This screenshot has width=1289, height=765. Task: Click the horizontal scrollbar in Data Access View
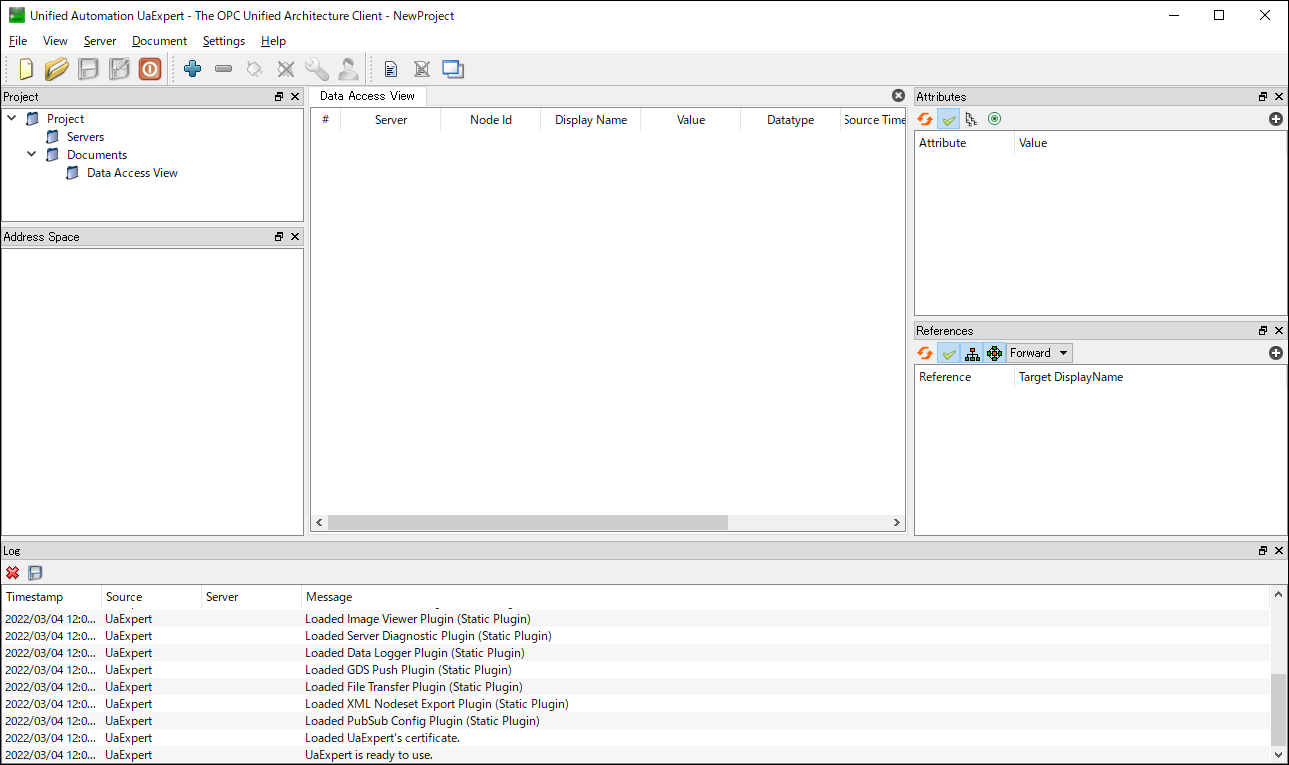pyautogui.click(x=528, y=523)
